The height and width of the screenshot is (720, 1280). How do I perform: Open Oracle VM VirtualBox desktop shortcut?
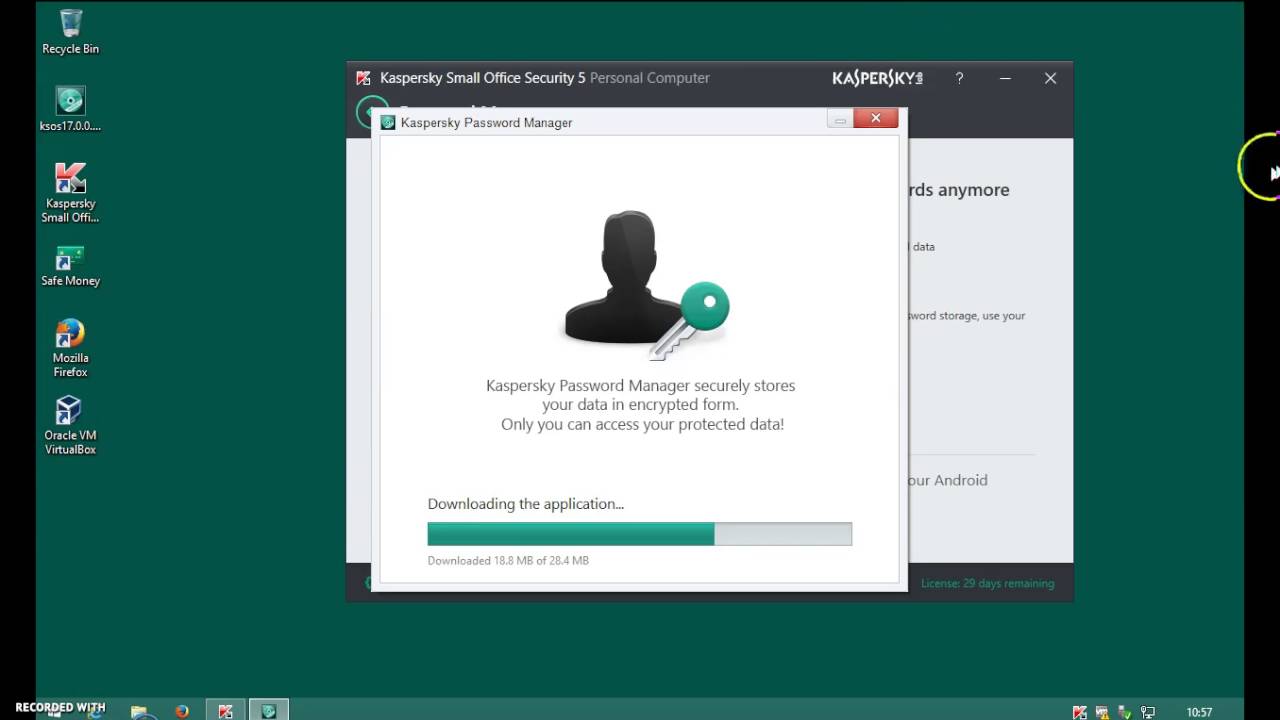pyautogui.click(x=70, y=426)
